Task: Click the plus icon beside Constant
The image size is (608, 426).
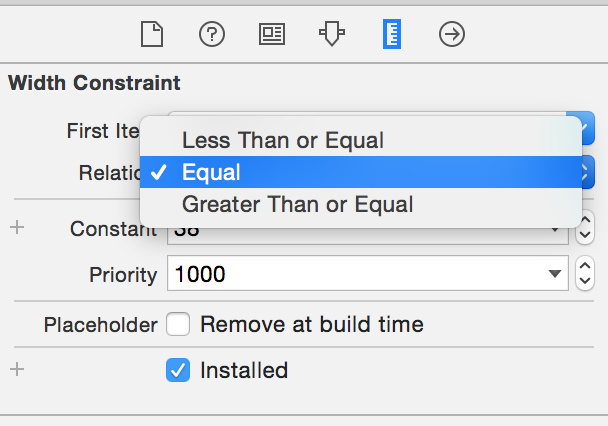Action: tap(17, 227)
